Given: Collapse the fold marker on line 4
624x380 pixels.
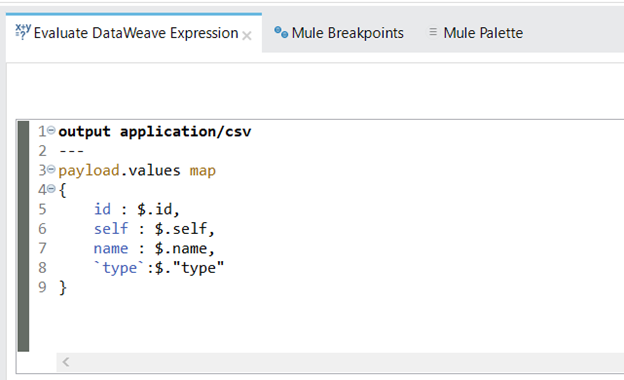Looking at the screenshot, I should point(51,189).
